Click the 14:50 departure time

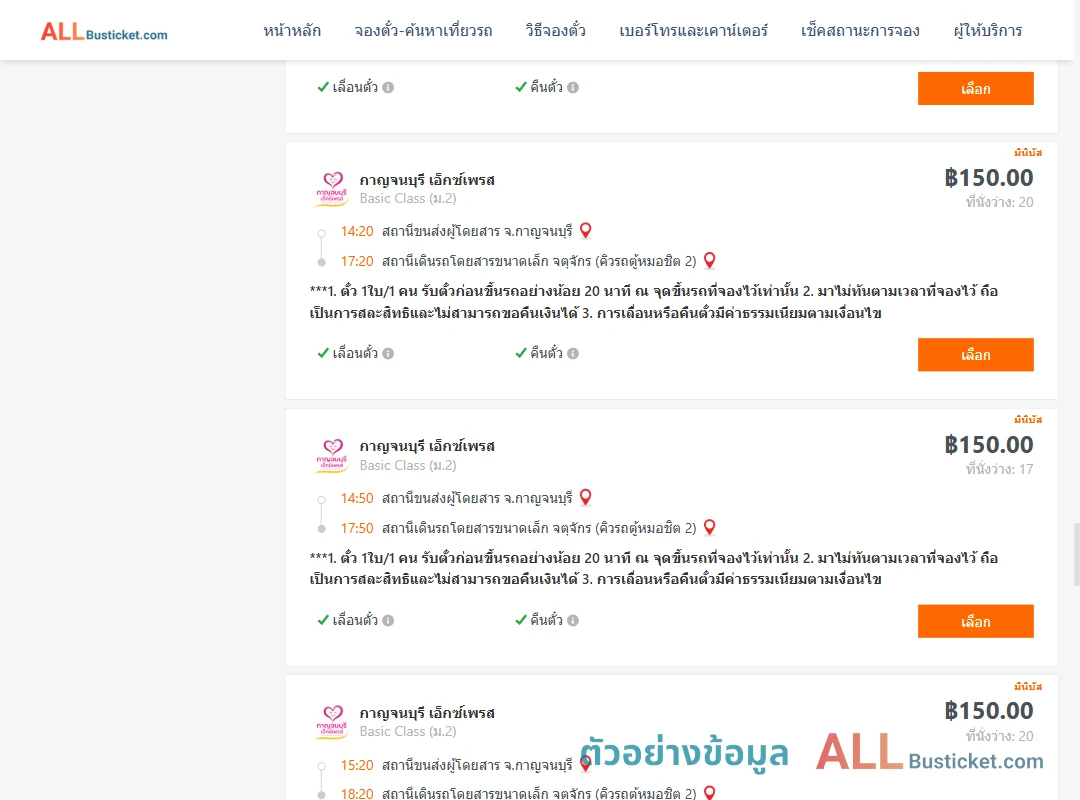pos(357,498)
